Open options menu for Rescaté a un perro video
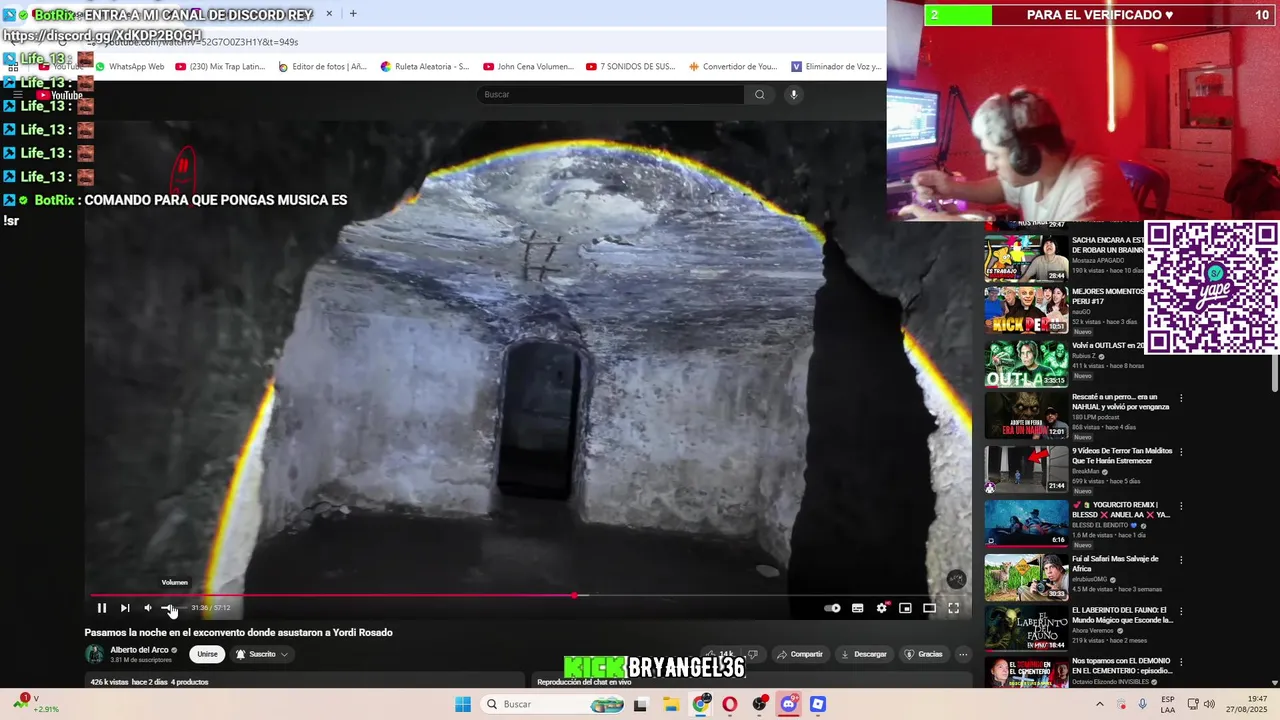The image size is (1280, 720). [x=1181, y=398]
